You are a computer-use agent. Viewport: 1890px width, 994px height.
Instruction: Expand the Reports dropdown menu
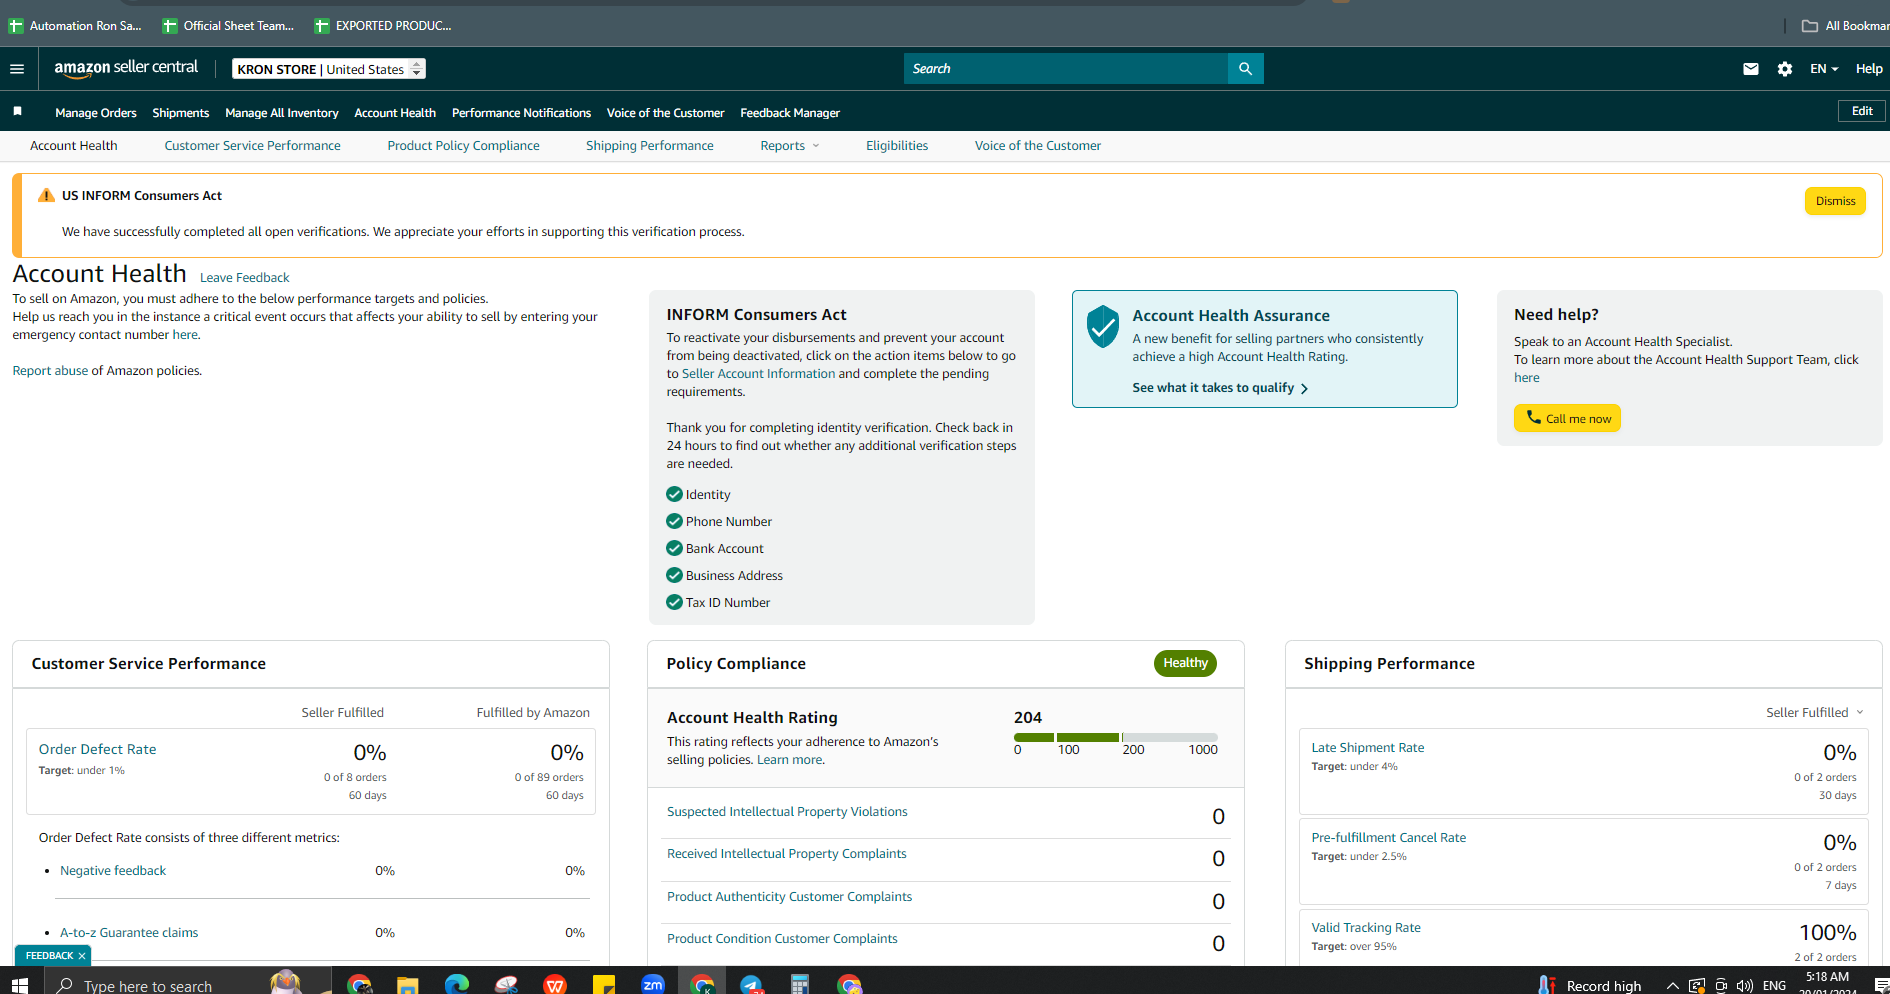click(x=790, y=146)
